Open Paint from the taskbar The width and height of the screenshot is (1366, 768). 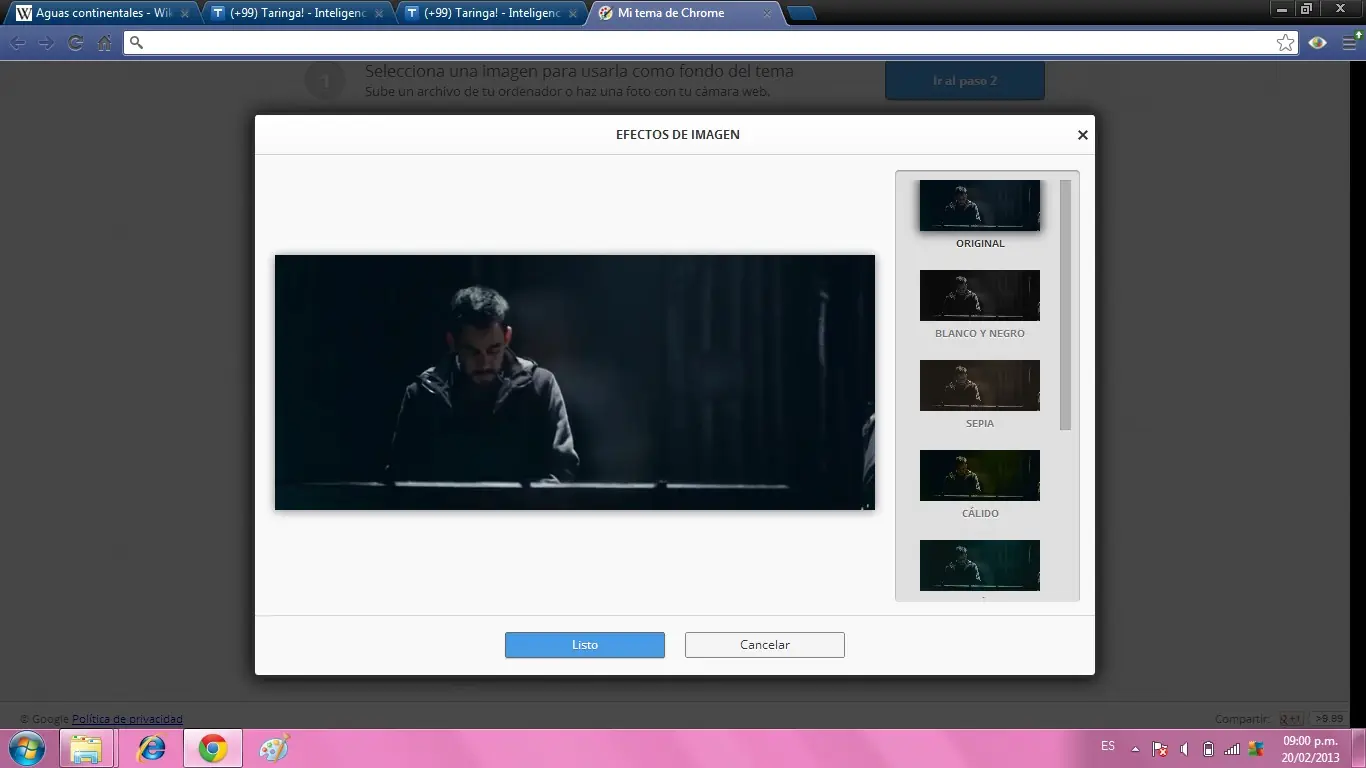click(x=273, y=748)
